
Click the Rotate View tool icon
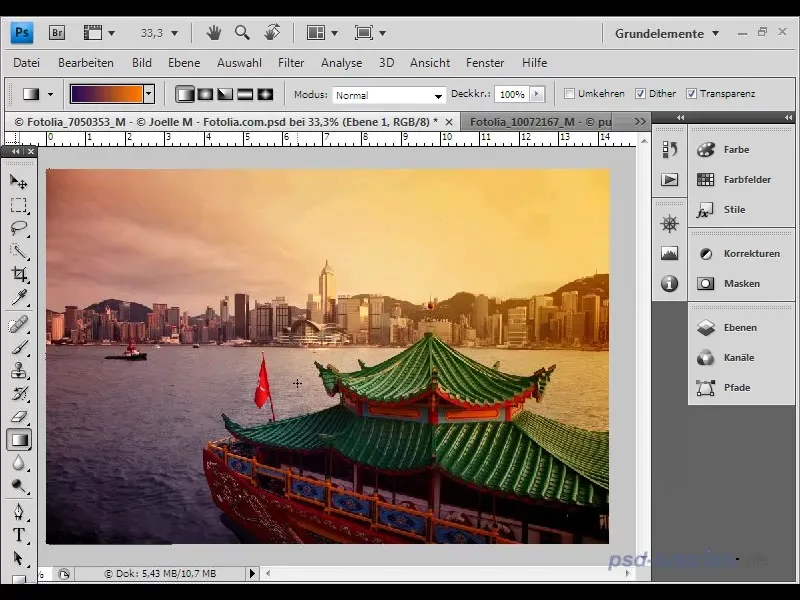(x=272, y=33)
